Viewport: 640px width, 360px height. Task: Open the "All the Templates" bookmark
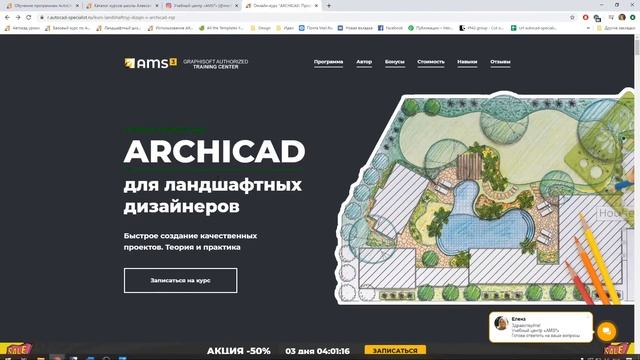tap(221, 28)
